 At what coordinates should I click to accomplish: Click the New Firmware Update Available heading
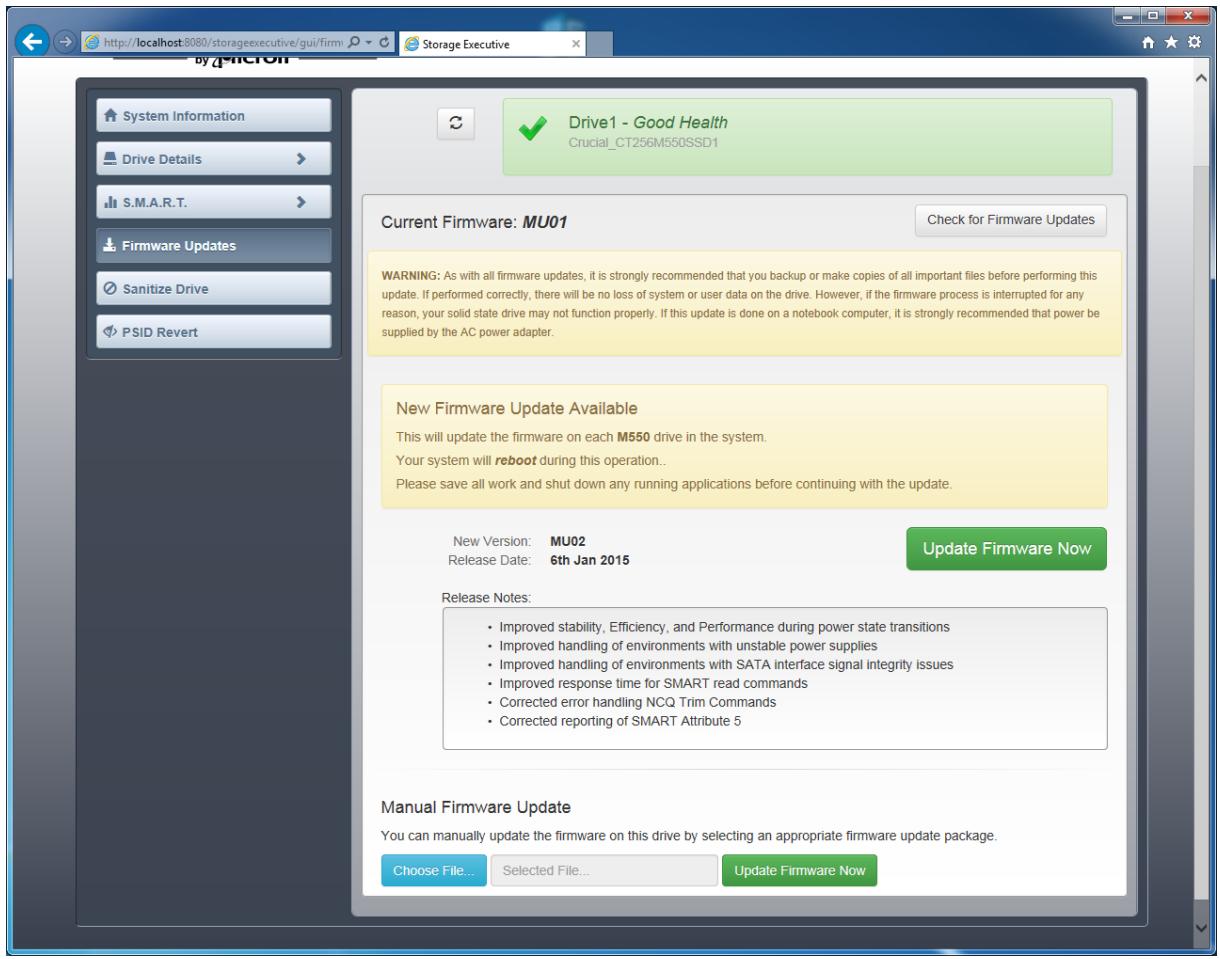coord(517,408)
